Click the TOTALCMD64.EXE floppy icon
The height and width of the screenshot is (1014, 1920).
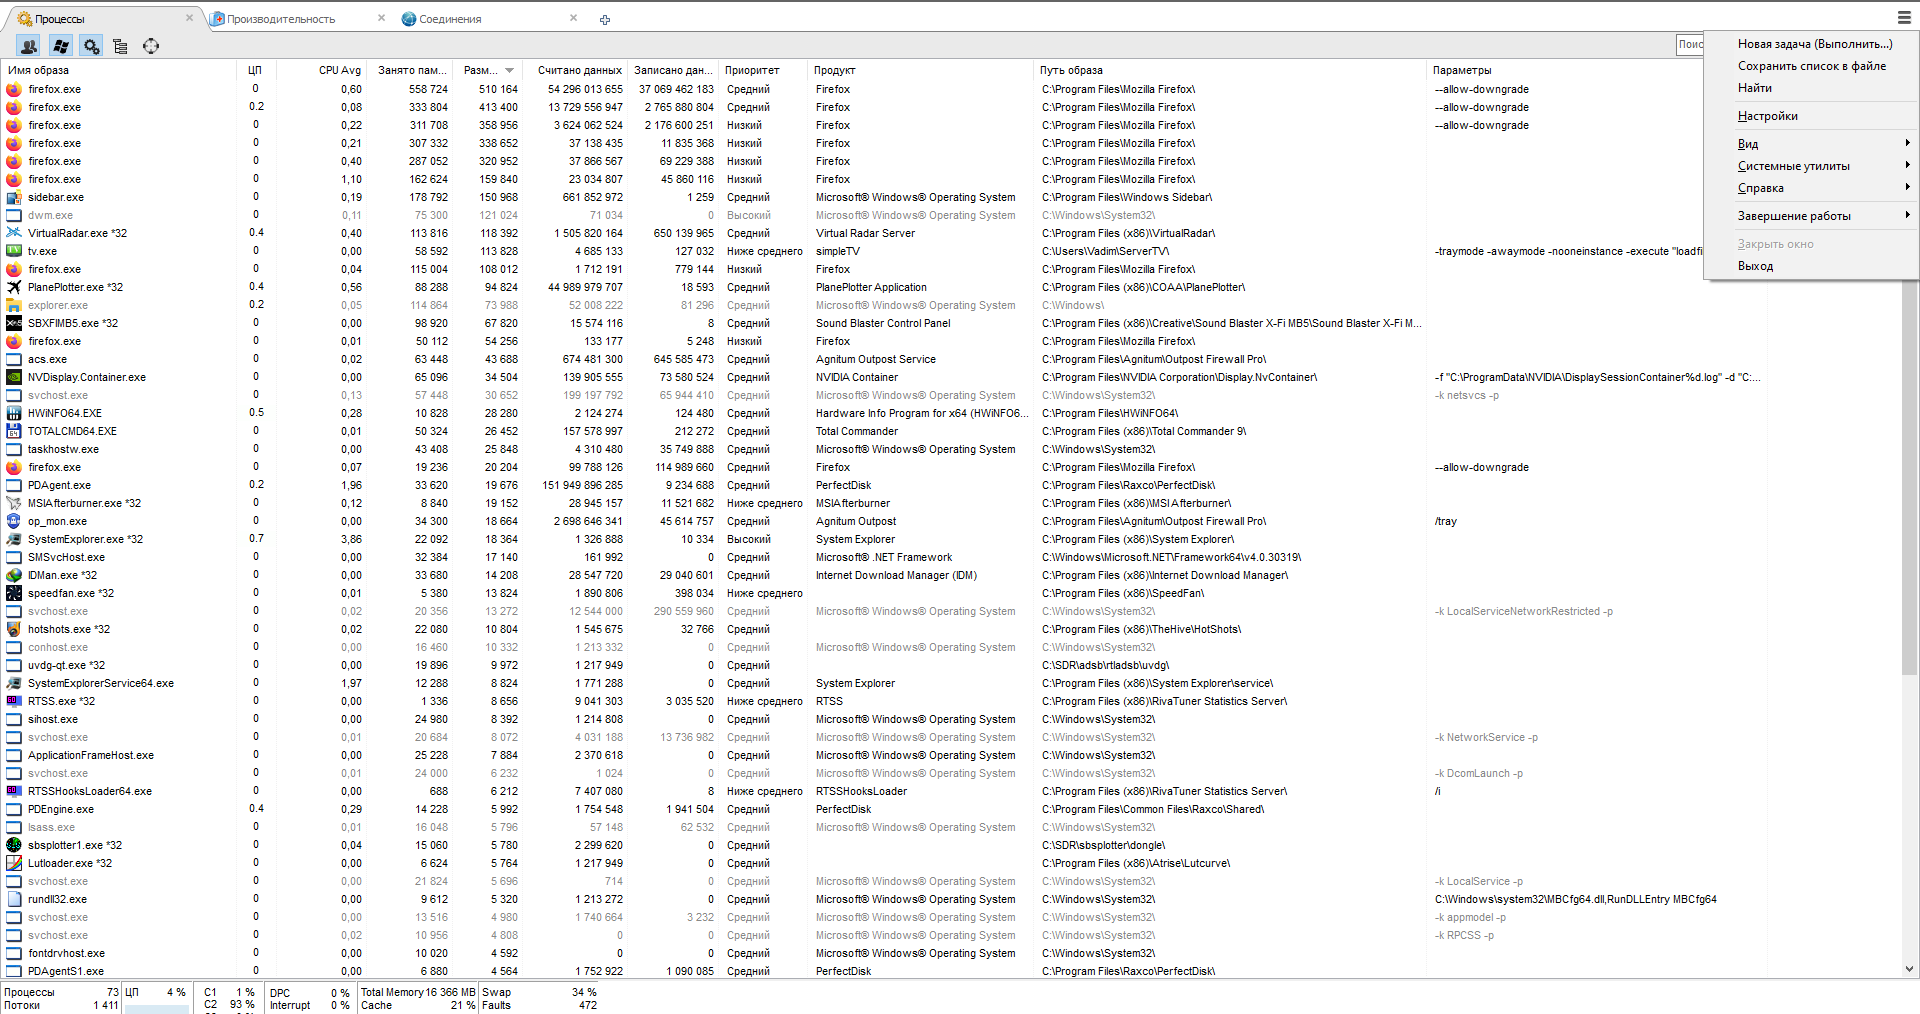pos(14,431)
